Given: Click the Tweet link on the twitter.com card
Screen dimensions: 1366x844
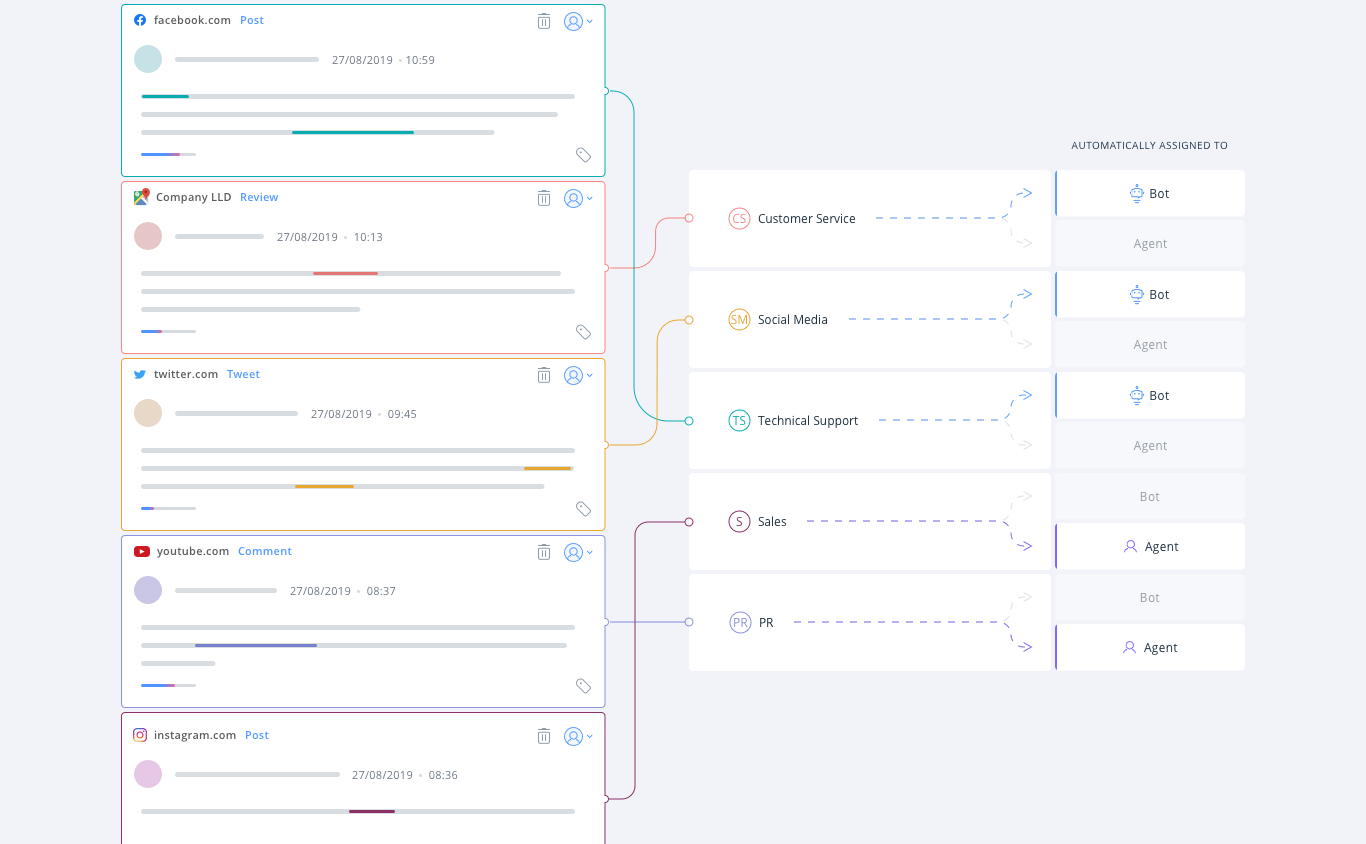Looking at the screenshot, I should [x=243, y=374].
